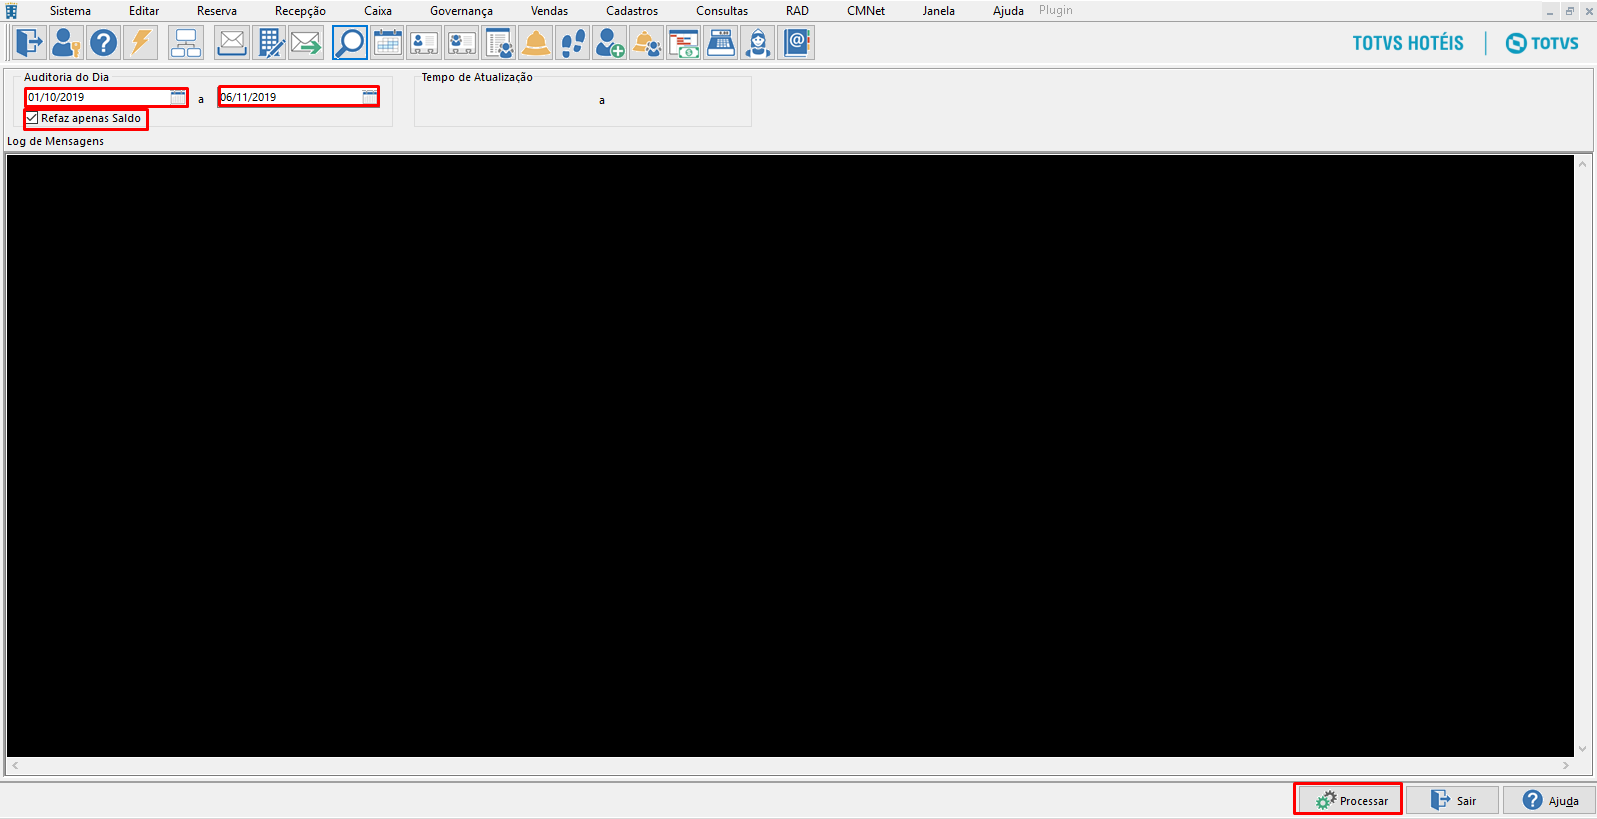Screen dimensions: 1597x819
Task: Open the Recepção menu
Action: tap(300, 11)
